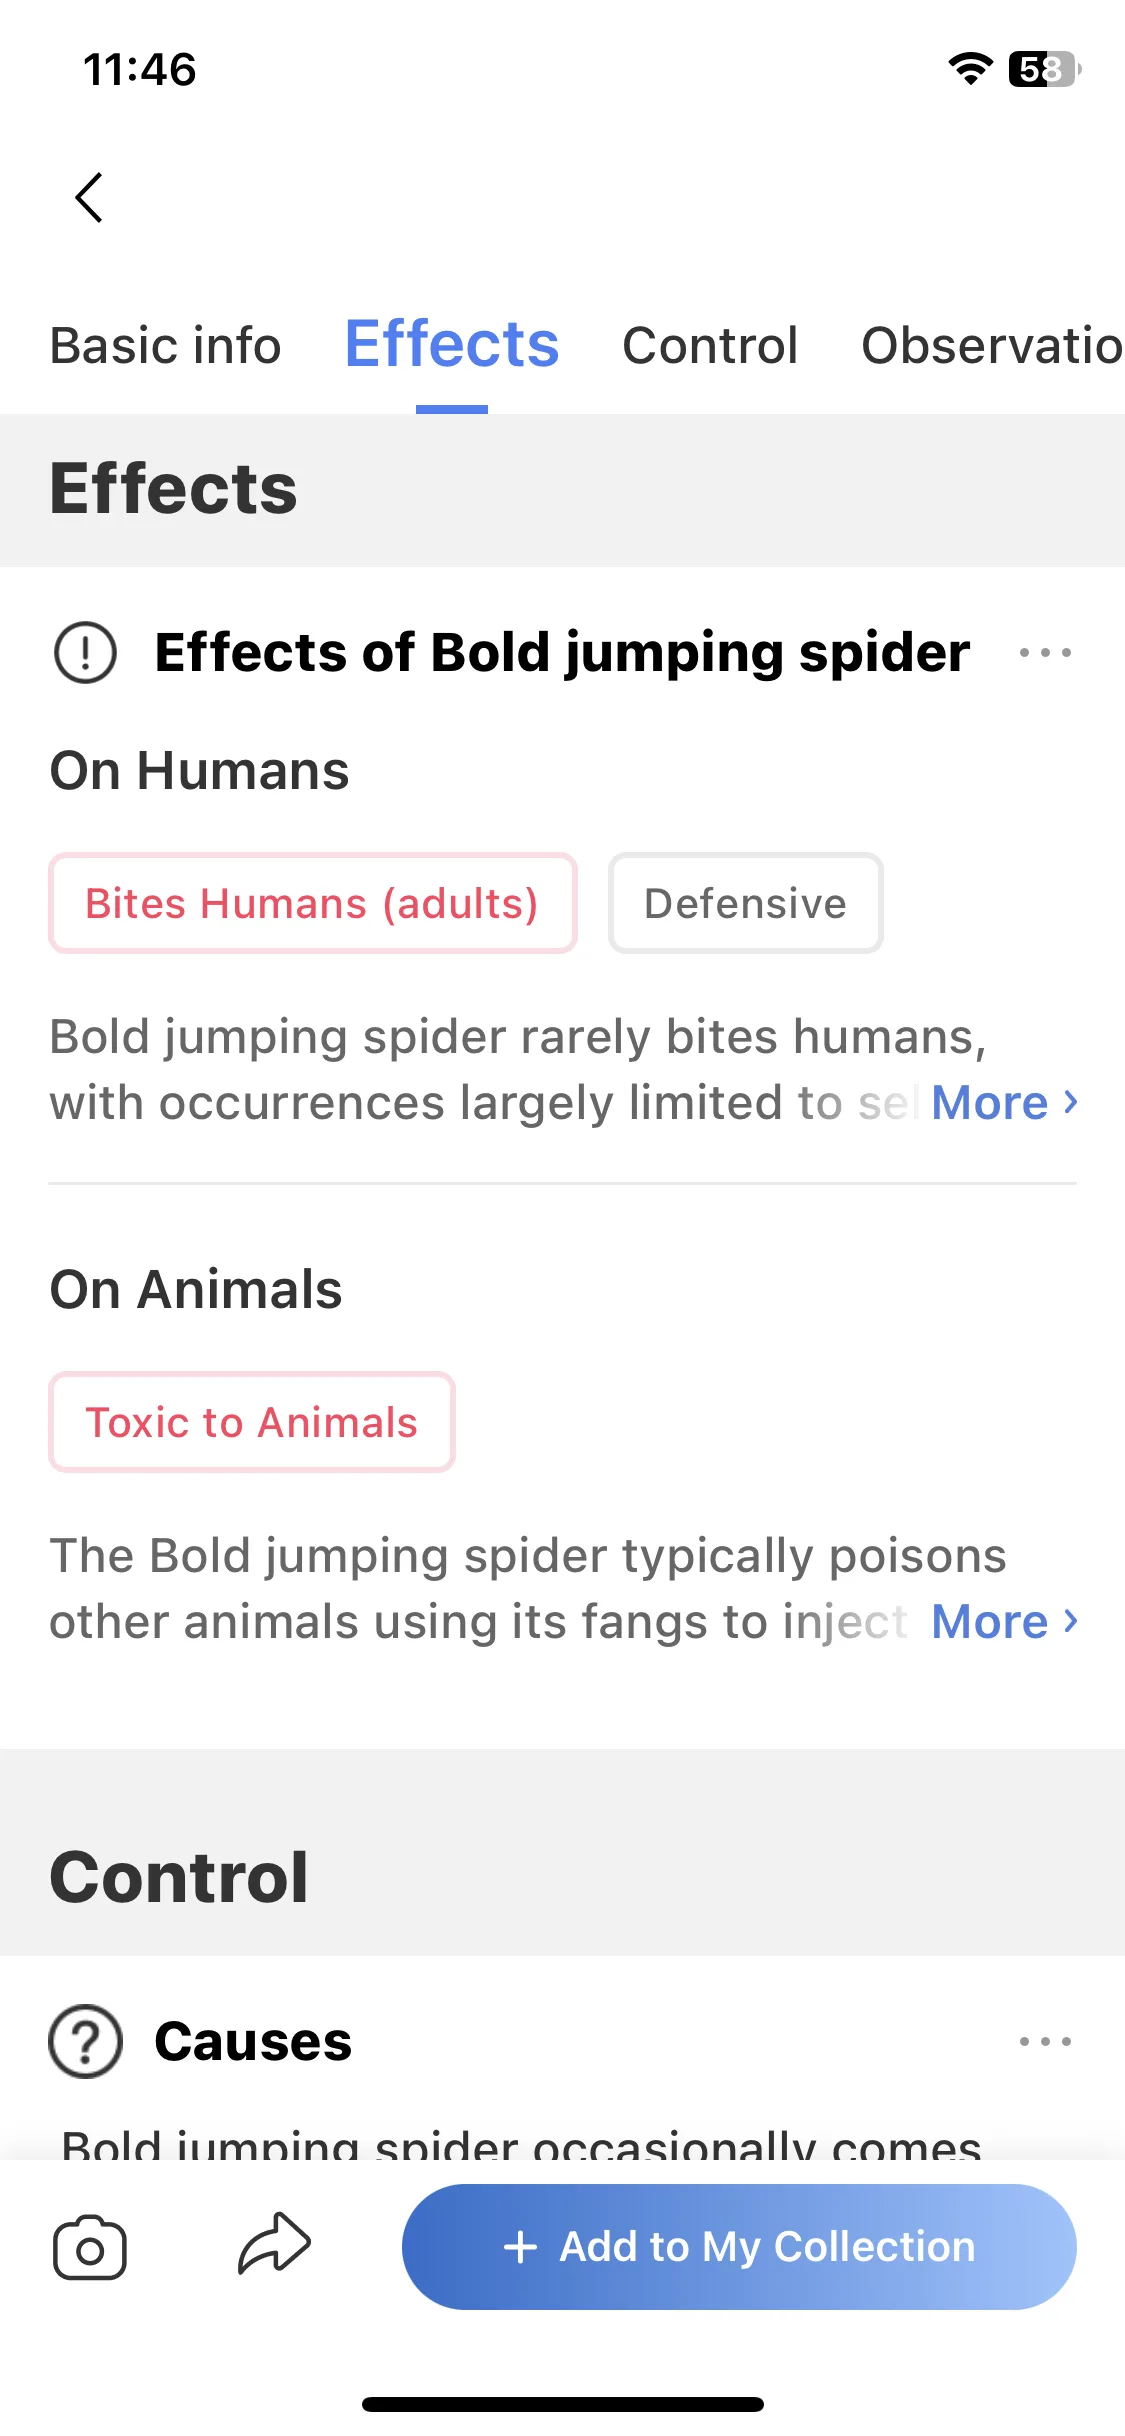The image size is (1125, 2436).
Task: Tap the home indicator bar
Action: coord(563,2404)
